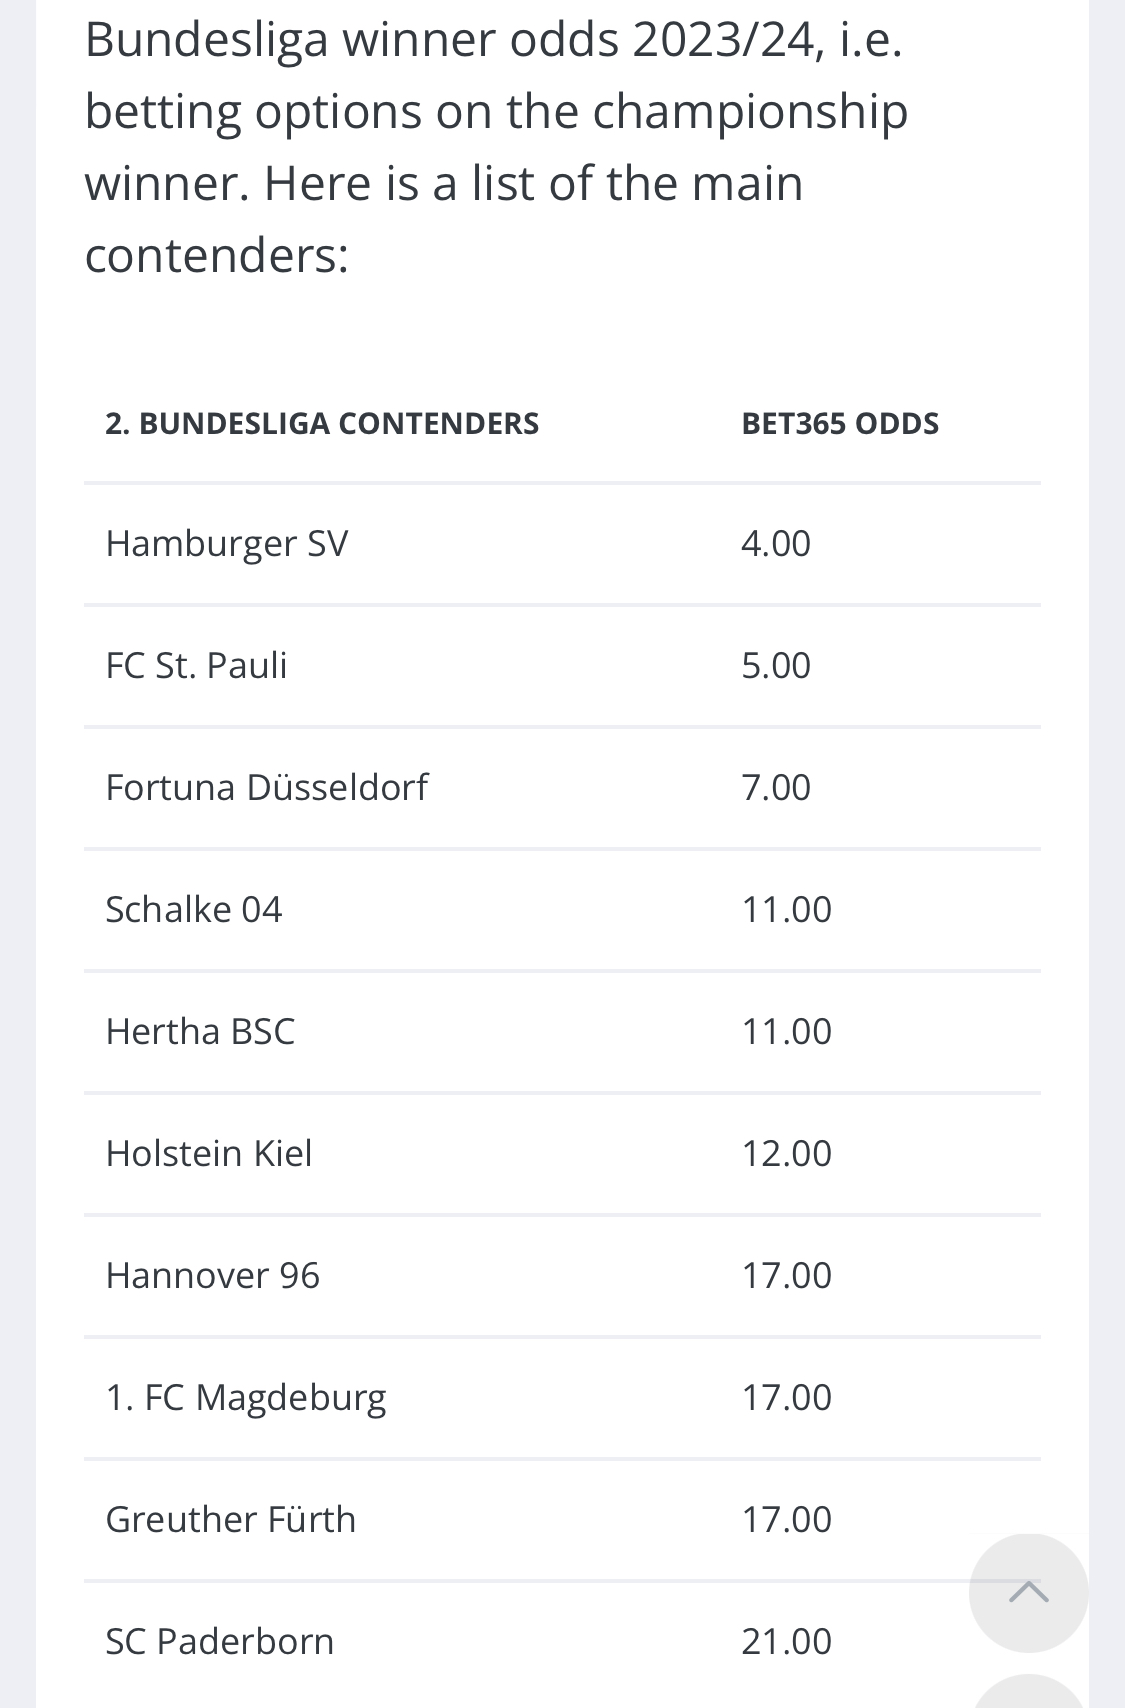Image resolution: width=1125 pixels, height=1708 pixels.
Task: Select Hertha BSC team entry
Action: tap(200, 1032)
